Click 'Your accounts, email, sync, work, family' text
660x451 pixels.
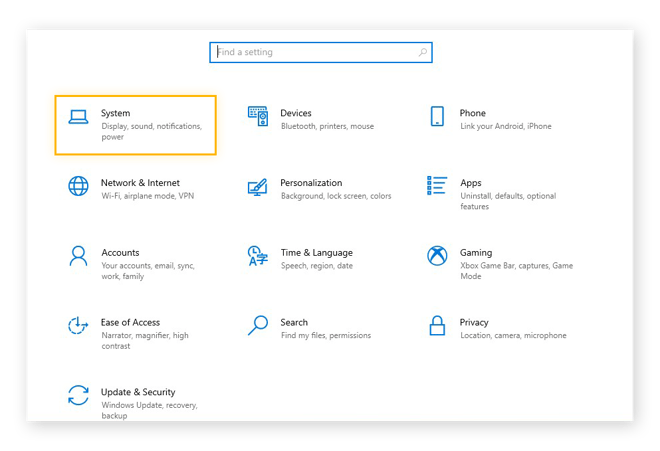click(148, 271)
